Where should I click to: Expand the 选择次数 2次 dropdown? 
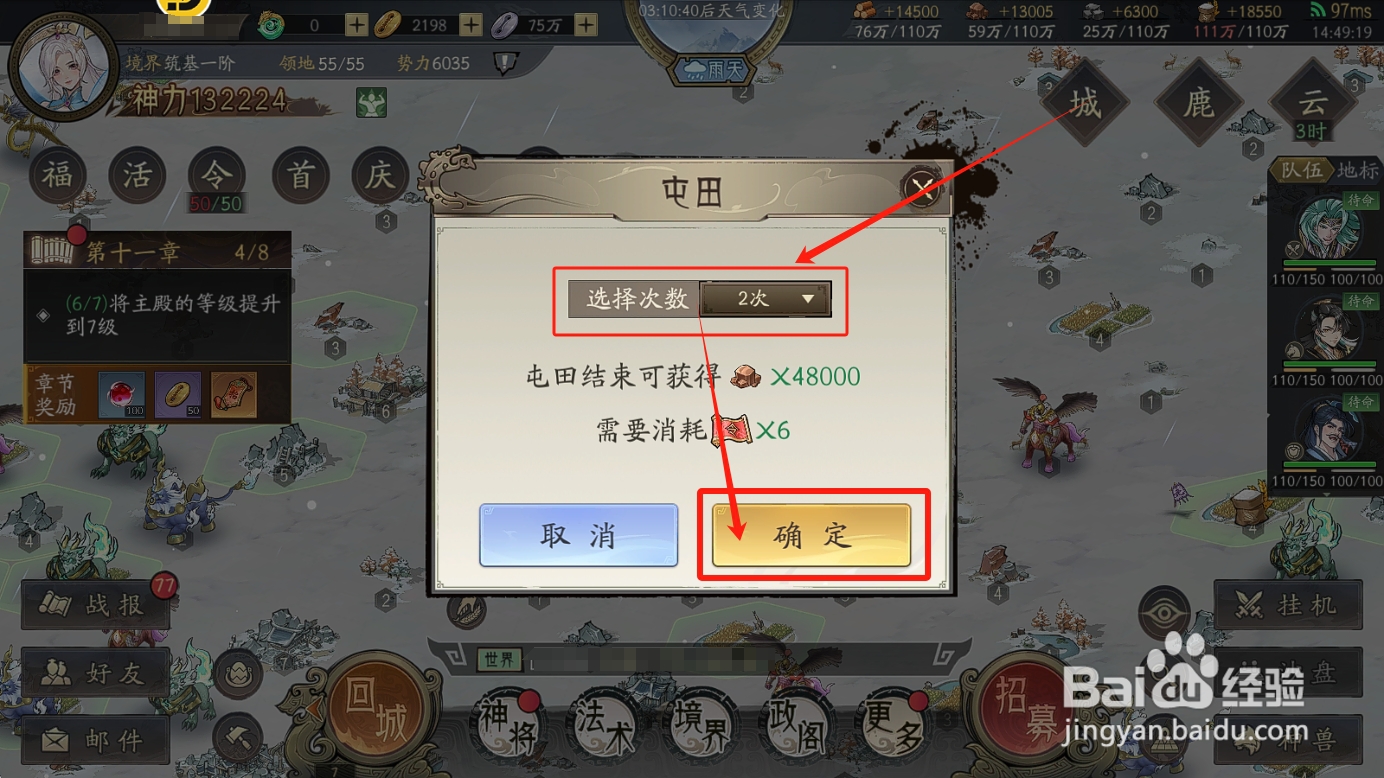tap(765, 299)
